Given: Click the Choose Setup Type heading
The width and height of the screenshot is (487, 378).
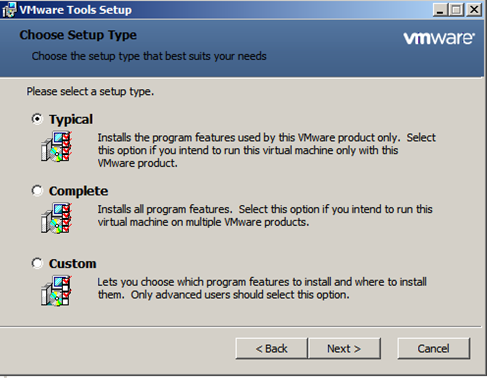Looking at the screenshot, I should click(78, 35).
